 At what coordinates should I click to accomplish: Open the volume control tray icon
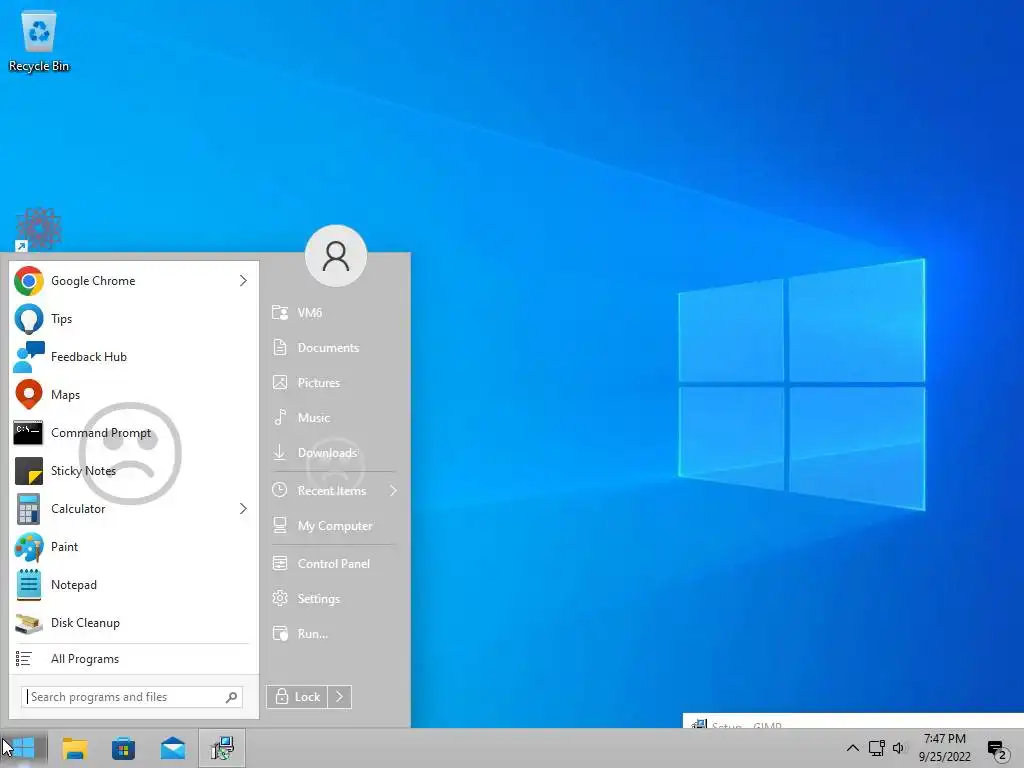coord(899,748)
